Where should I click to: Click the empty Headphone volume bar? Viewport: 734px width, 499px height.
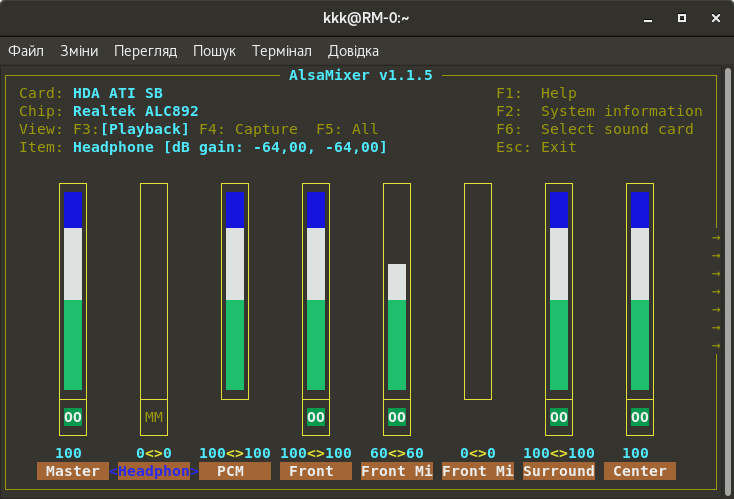pyautogui.click(x=154, y=290)
